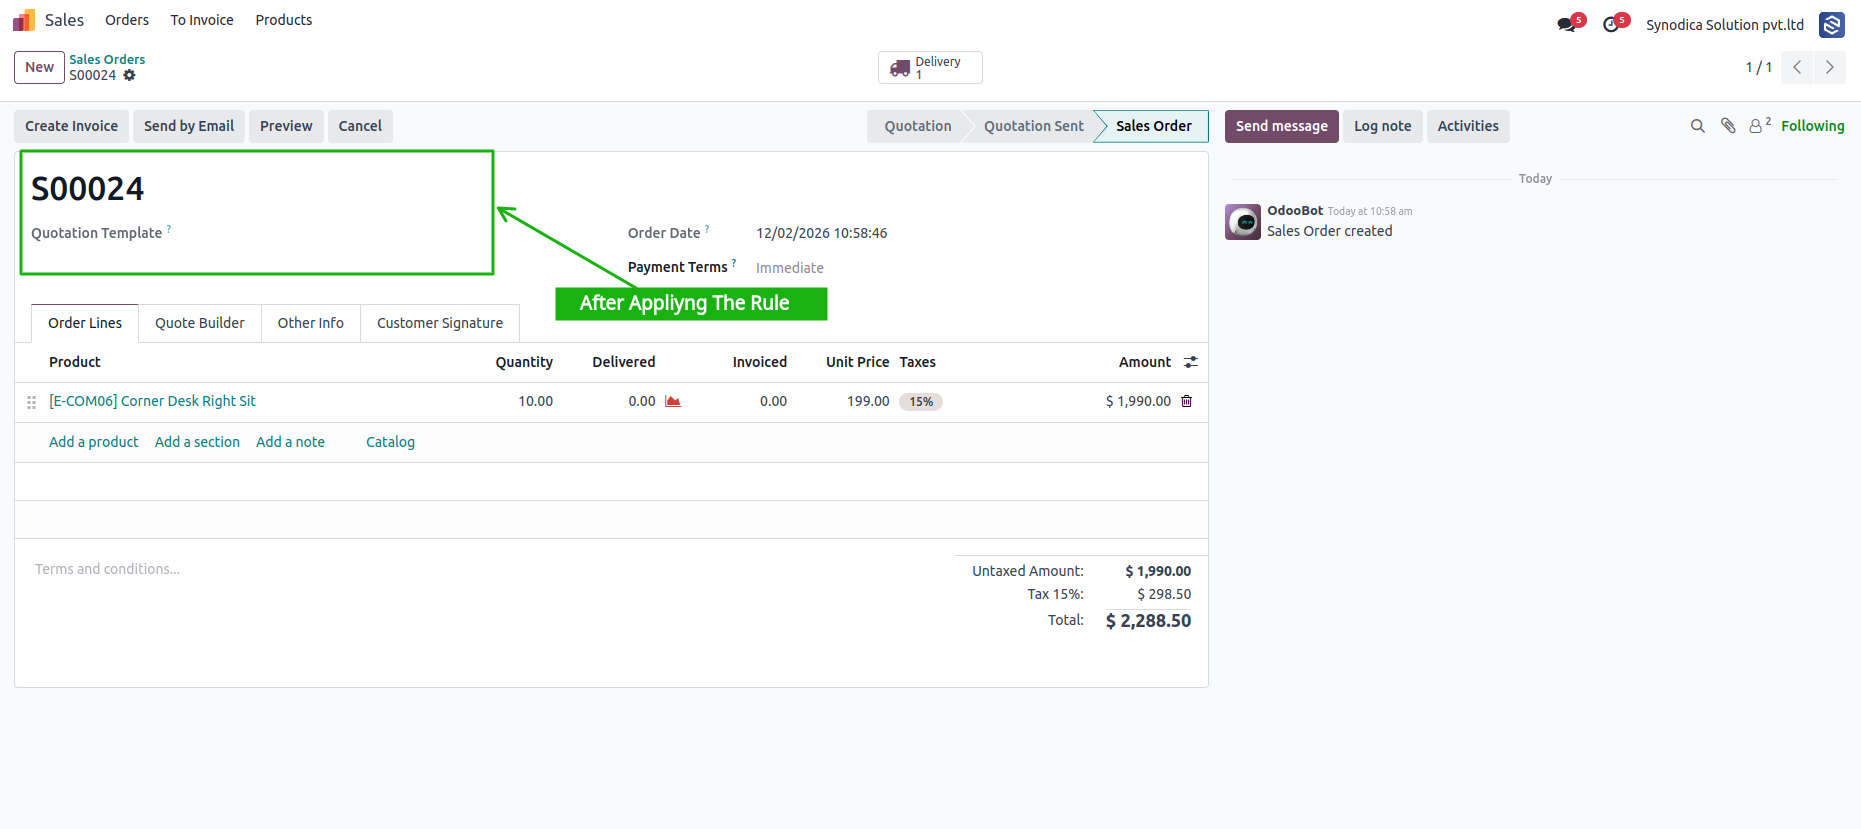Open the paperclip attachments icon

click(x=1728, y=126)
